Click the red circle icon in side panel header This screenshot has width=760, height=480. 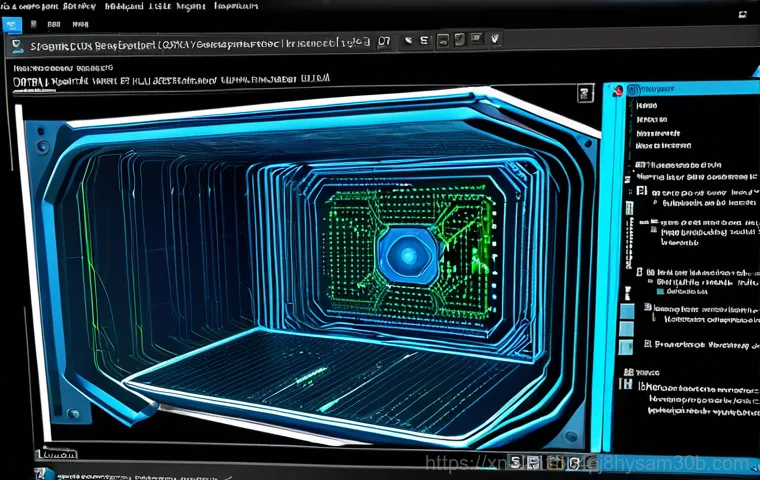pyautogui.click(x=618, y=90)
